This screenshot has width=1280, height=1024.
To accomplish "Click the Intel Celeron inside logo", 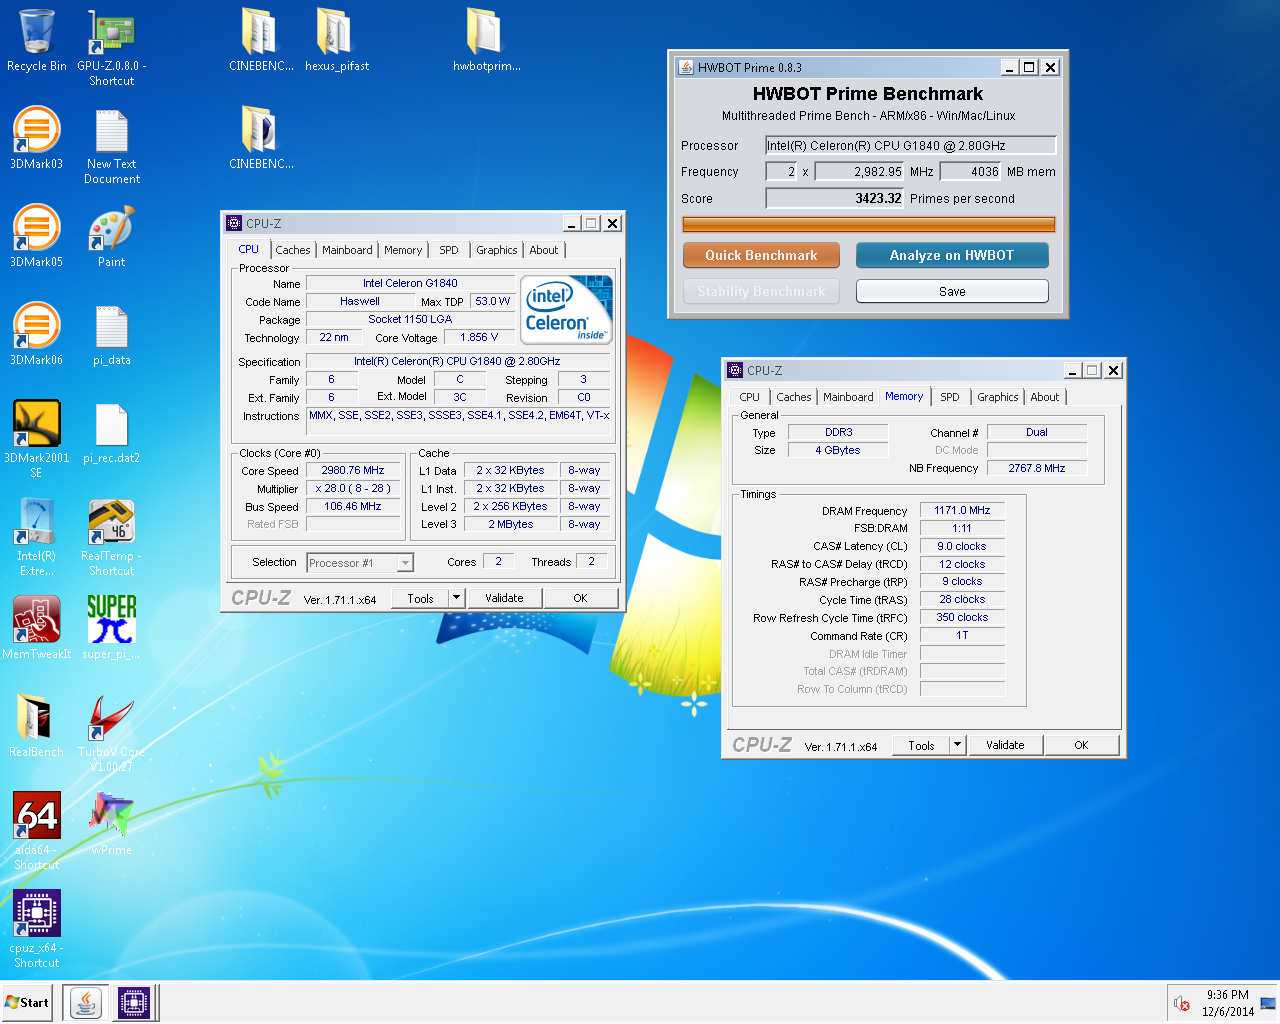I will click(566, 309).
